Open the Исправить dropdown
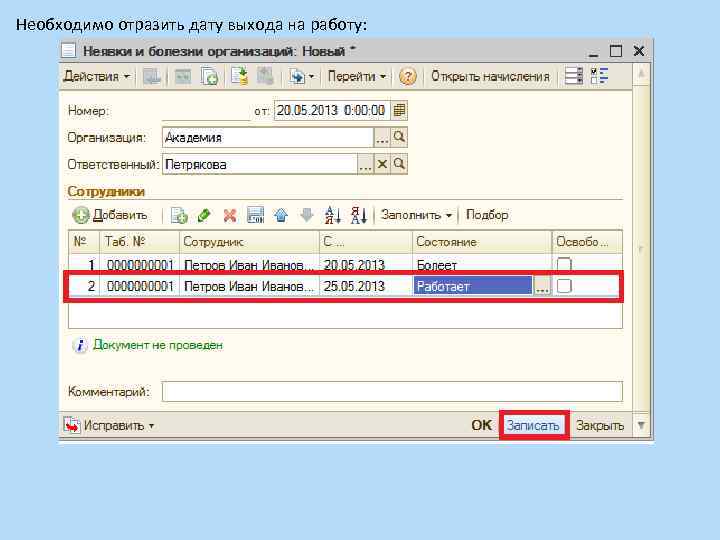 click(x=108, y=426)
